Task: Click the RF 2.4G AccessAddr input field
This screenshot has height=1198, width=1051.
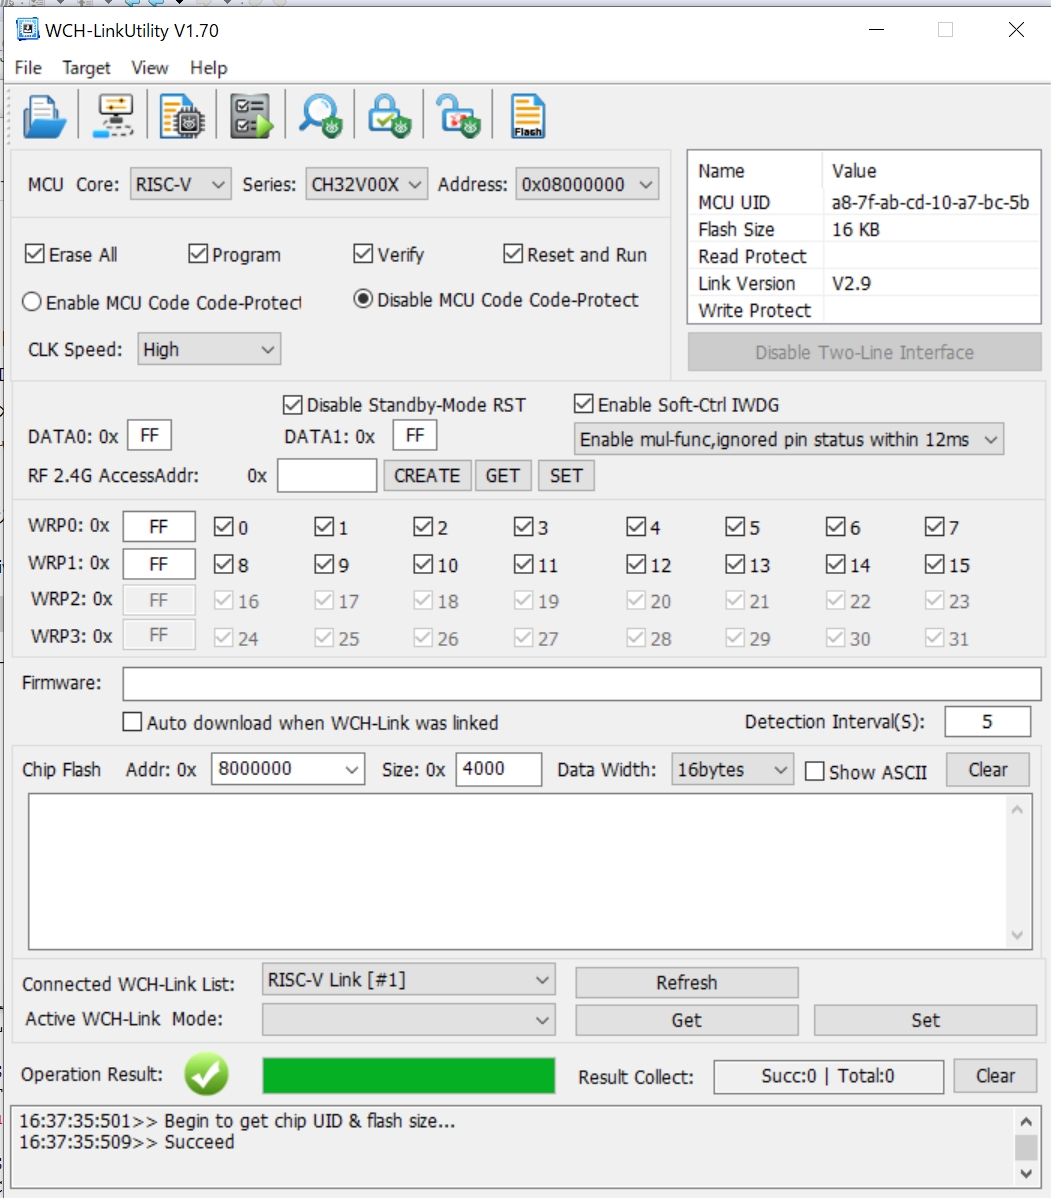Action: (x=327, y=475)
